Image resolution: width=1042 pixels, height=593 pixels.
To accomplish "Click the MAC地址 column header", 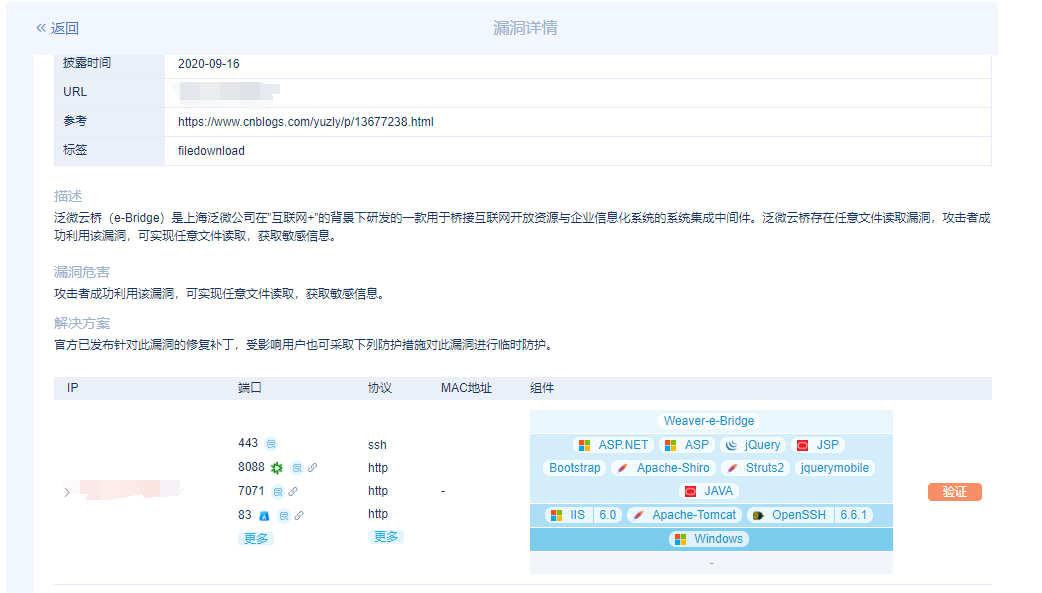I will coord(466,388).
